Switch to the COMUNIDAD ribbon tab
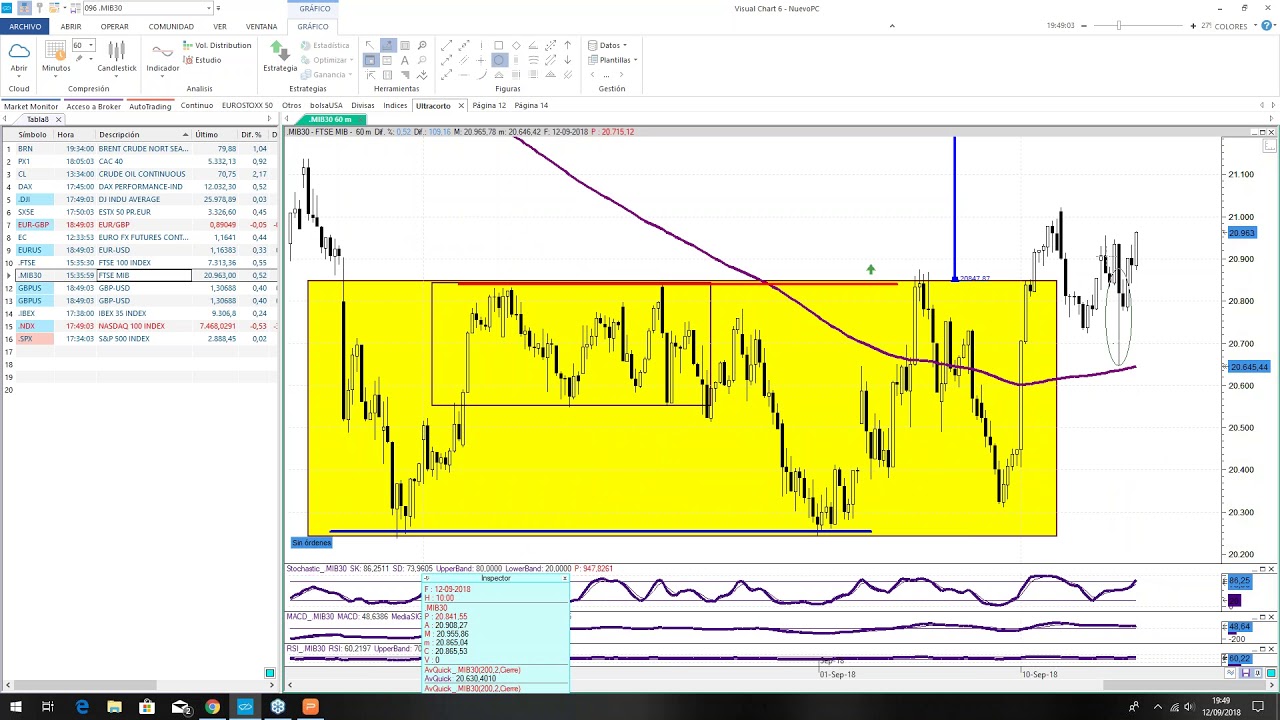 171,26
